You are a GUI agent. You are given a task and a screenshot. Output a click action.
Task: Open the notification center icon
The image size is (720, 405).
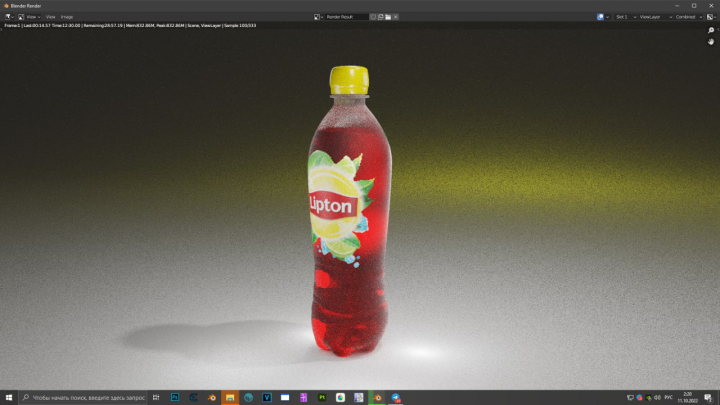pos(709,398)
